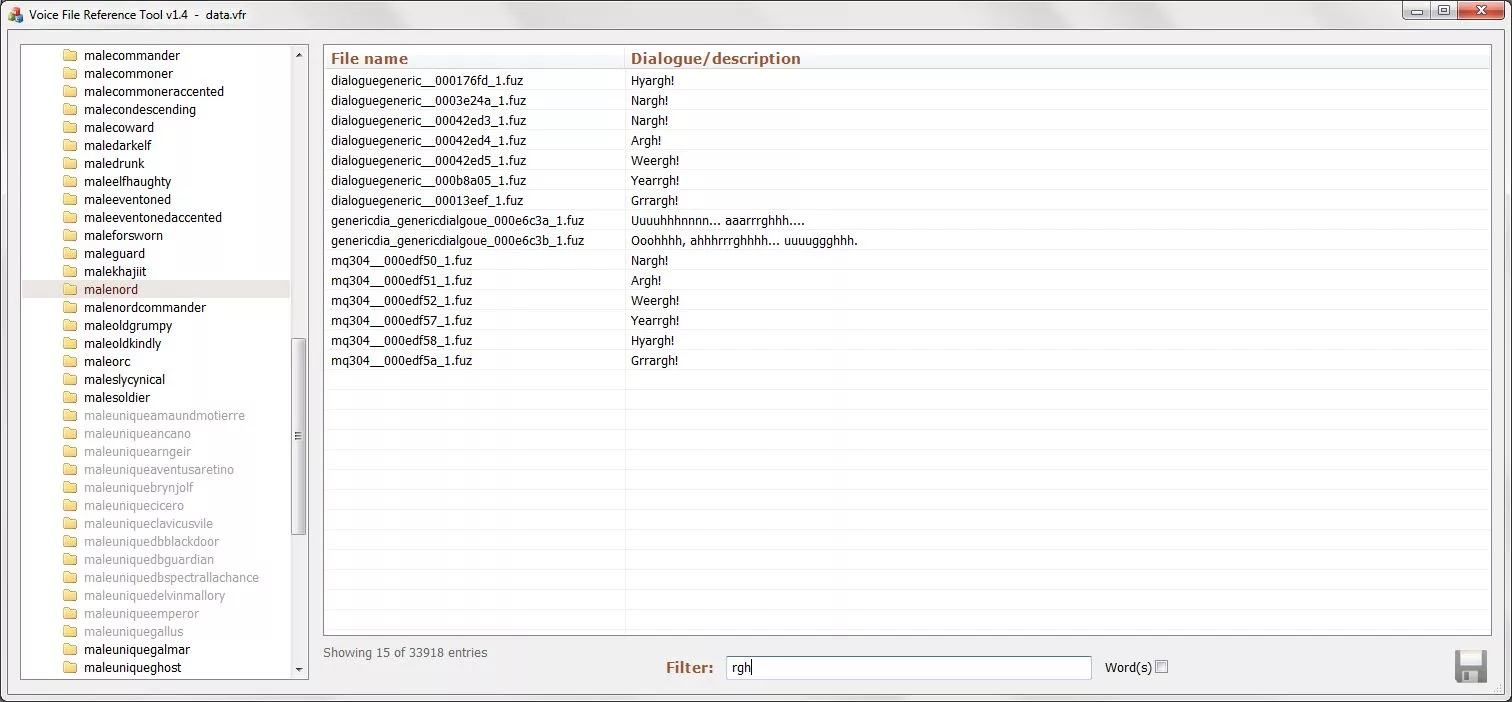Click the folder icon beside maleforsworn

[x=70, y=236]
